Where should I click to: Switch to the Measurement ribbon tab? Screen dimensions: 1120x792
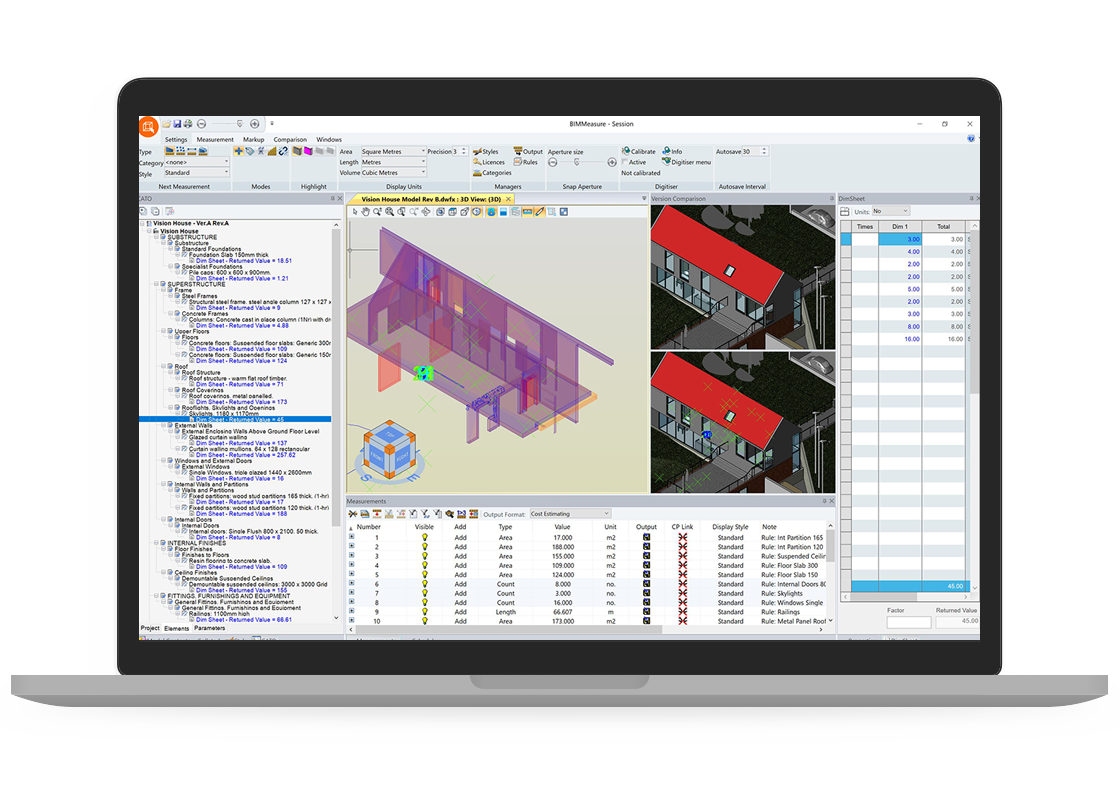coord(215,140)
